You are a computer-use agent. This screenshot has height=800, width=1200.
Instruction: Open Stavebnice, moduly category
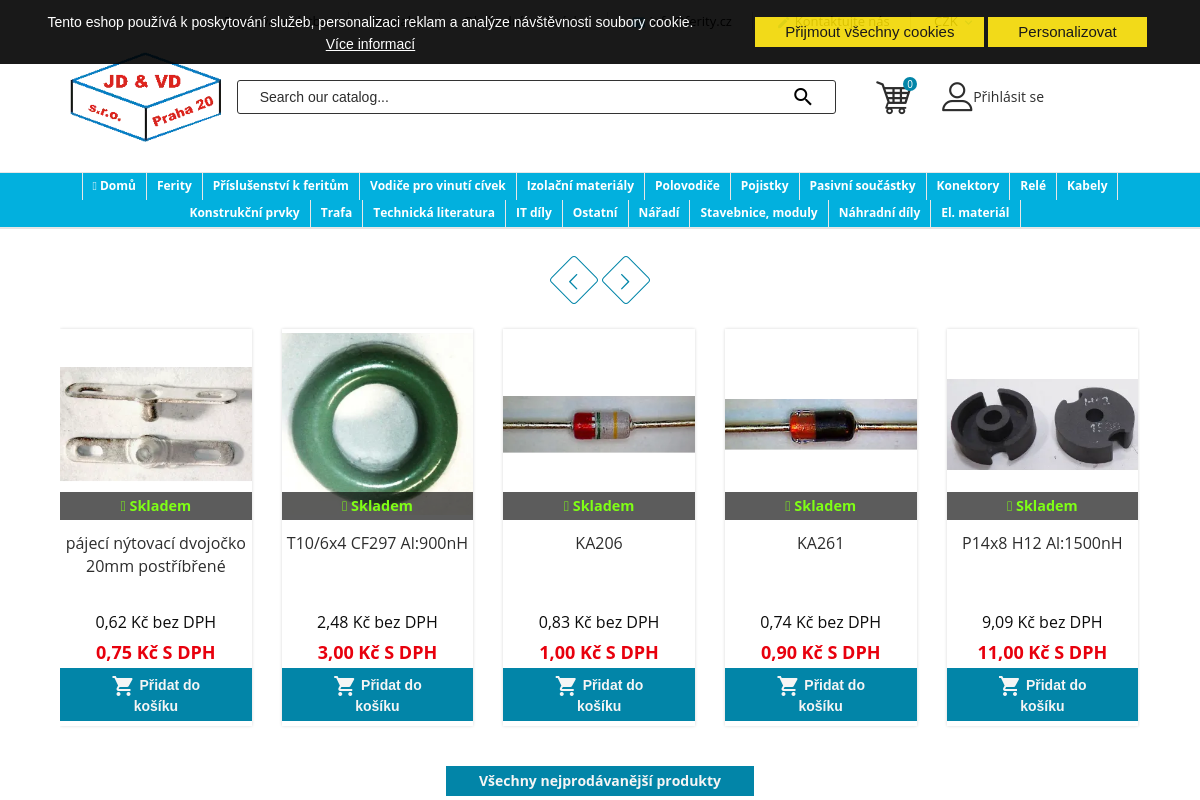(x=759, y=213)
